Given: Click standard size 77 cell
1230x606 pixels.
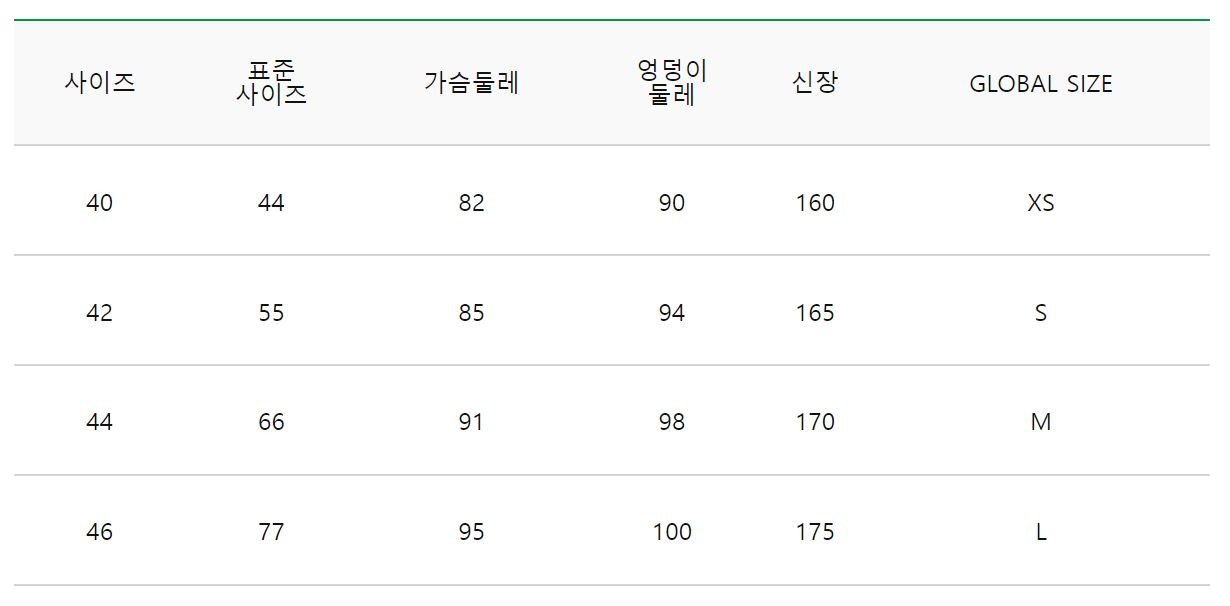Looking at the screenshot, I should pos(271,532).
